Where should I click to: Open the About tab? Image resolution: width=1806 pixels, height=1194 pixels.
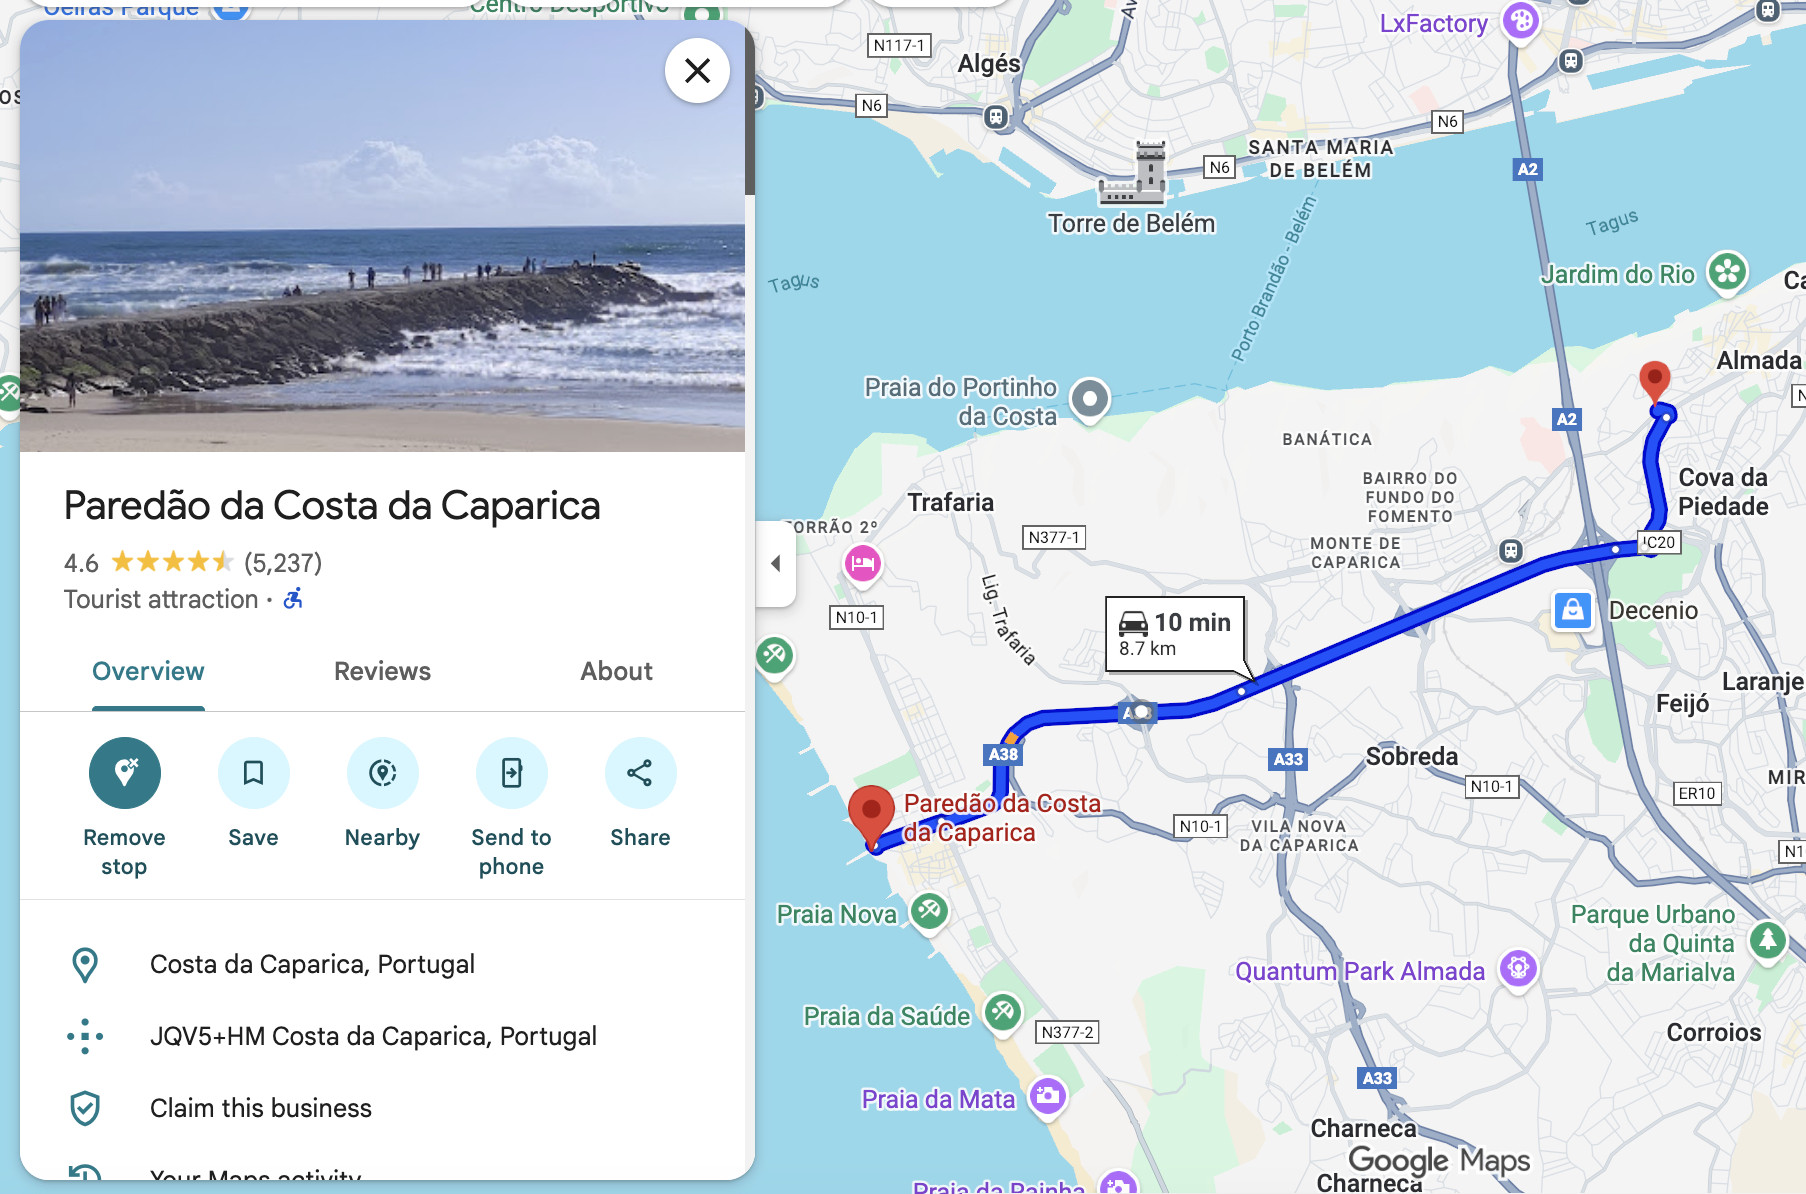[617, 671]
